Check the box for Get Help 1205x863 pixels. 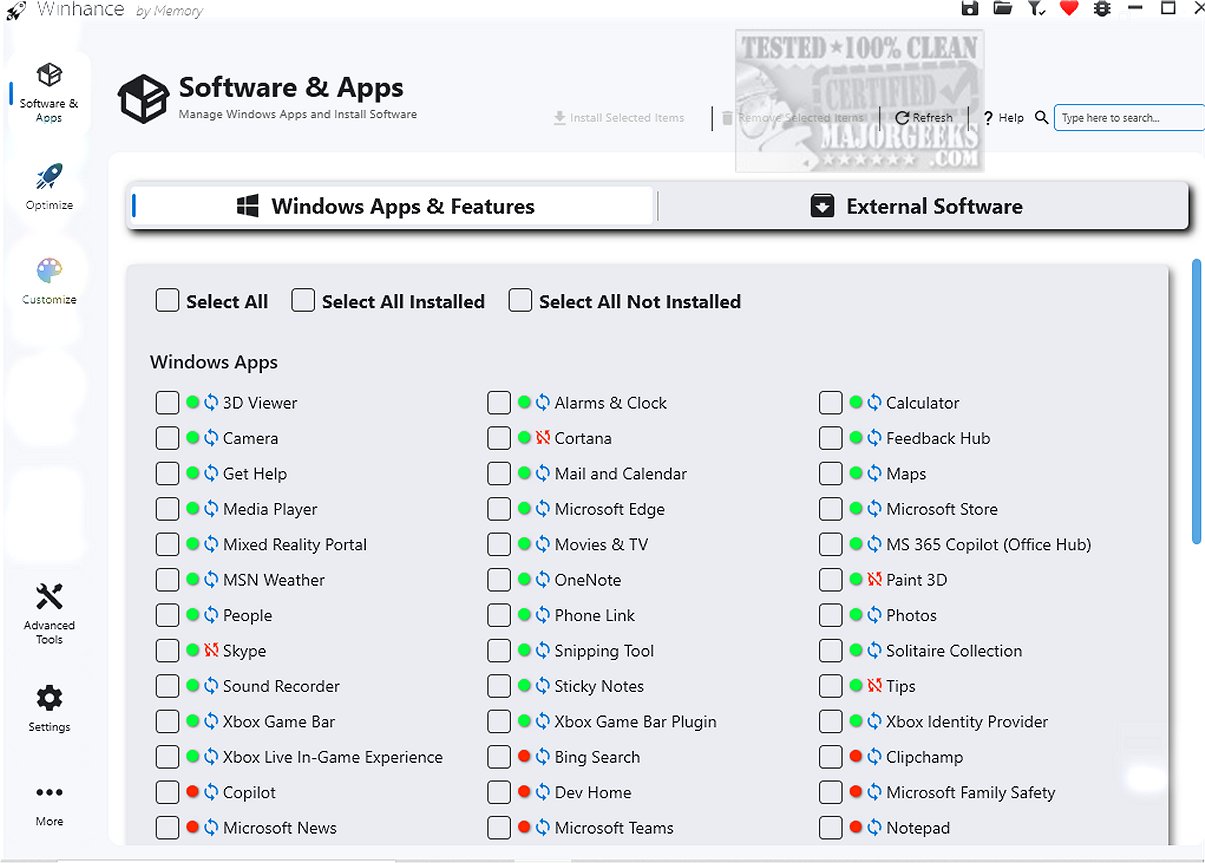point(167,474)
